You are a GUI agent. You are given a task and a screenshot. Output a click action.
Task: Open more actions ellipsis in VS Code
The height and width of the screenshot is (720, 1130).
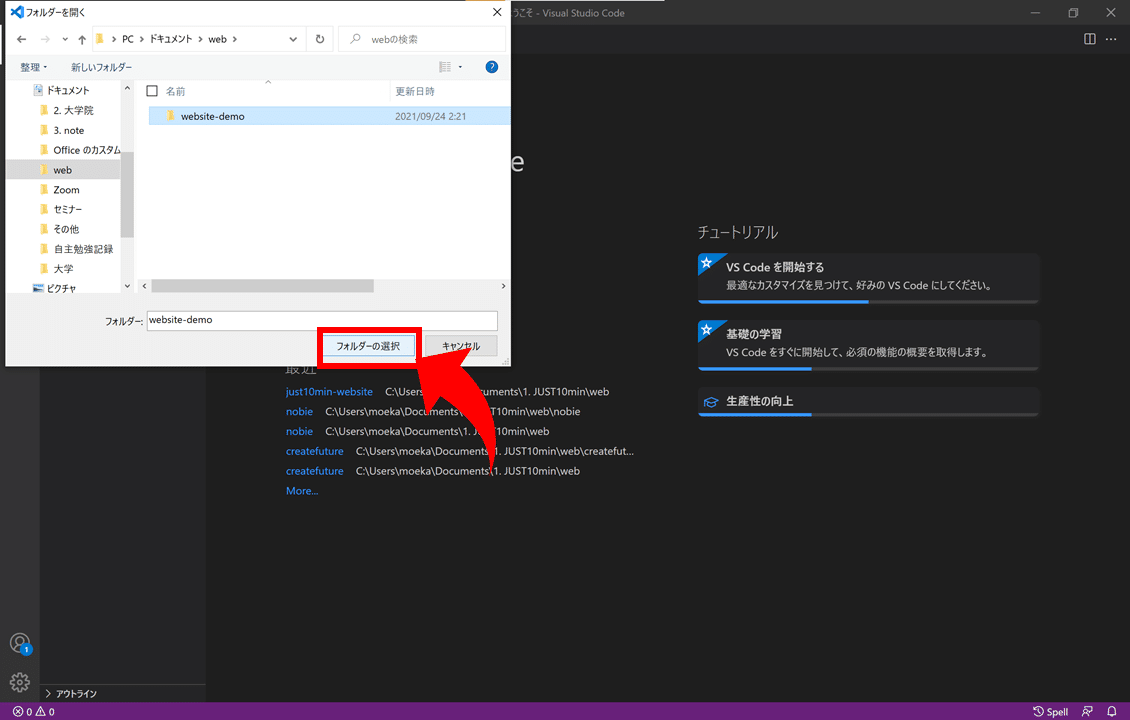(x=1111, y=39)
